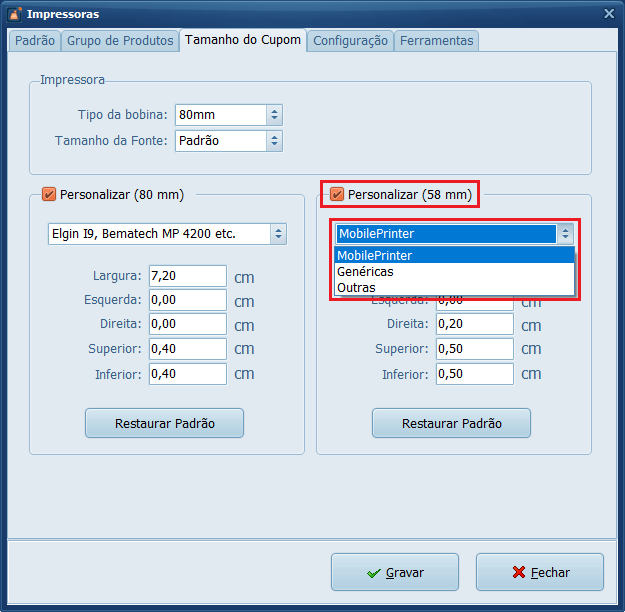The image size is (625, 612).
Task: Select the Tamanho do Cupom tab
Action: 243,40
